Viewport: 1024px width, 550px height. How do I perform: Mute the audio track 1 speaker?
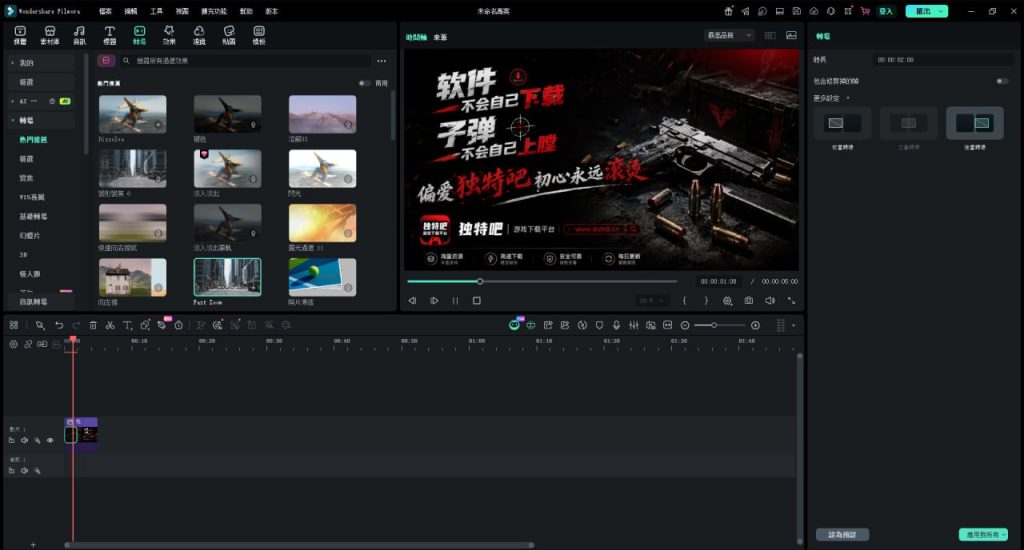pyautogui.click(x=24, y=470)
